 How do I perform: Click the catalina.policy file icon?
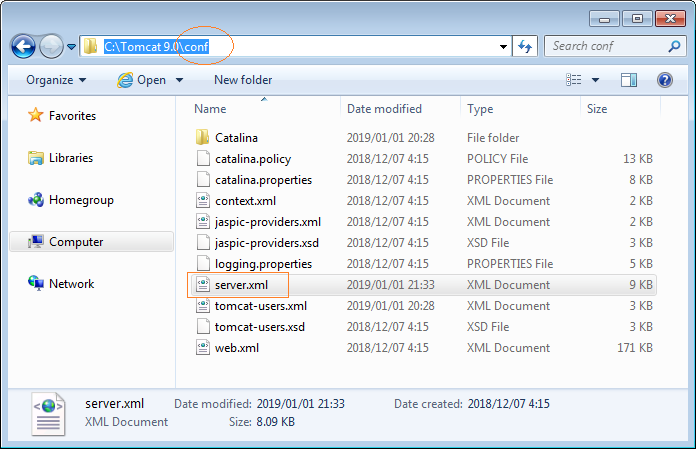[x=203, y=158]
